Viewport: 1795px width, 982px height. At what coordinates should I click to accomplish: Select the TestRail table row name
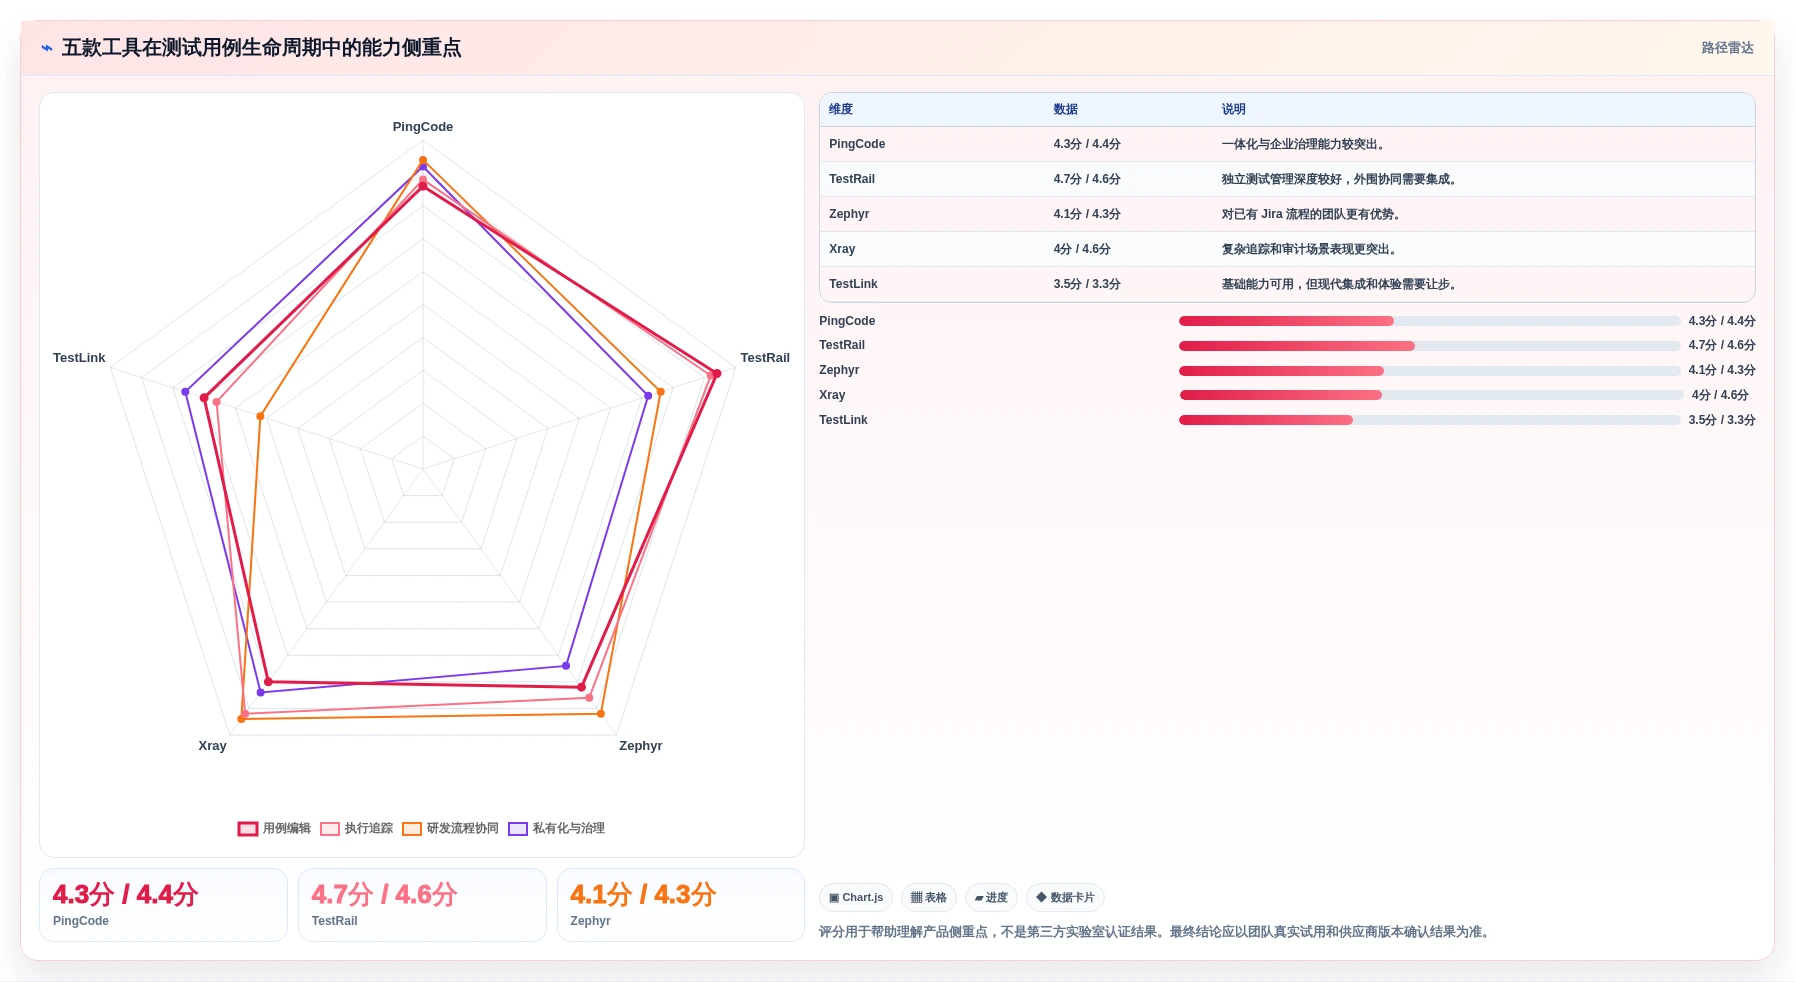click(x=852, y=179)
